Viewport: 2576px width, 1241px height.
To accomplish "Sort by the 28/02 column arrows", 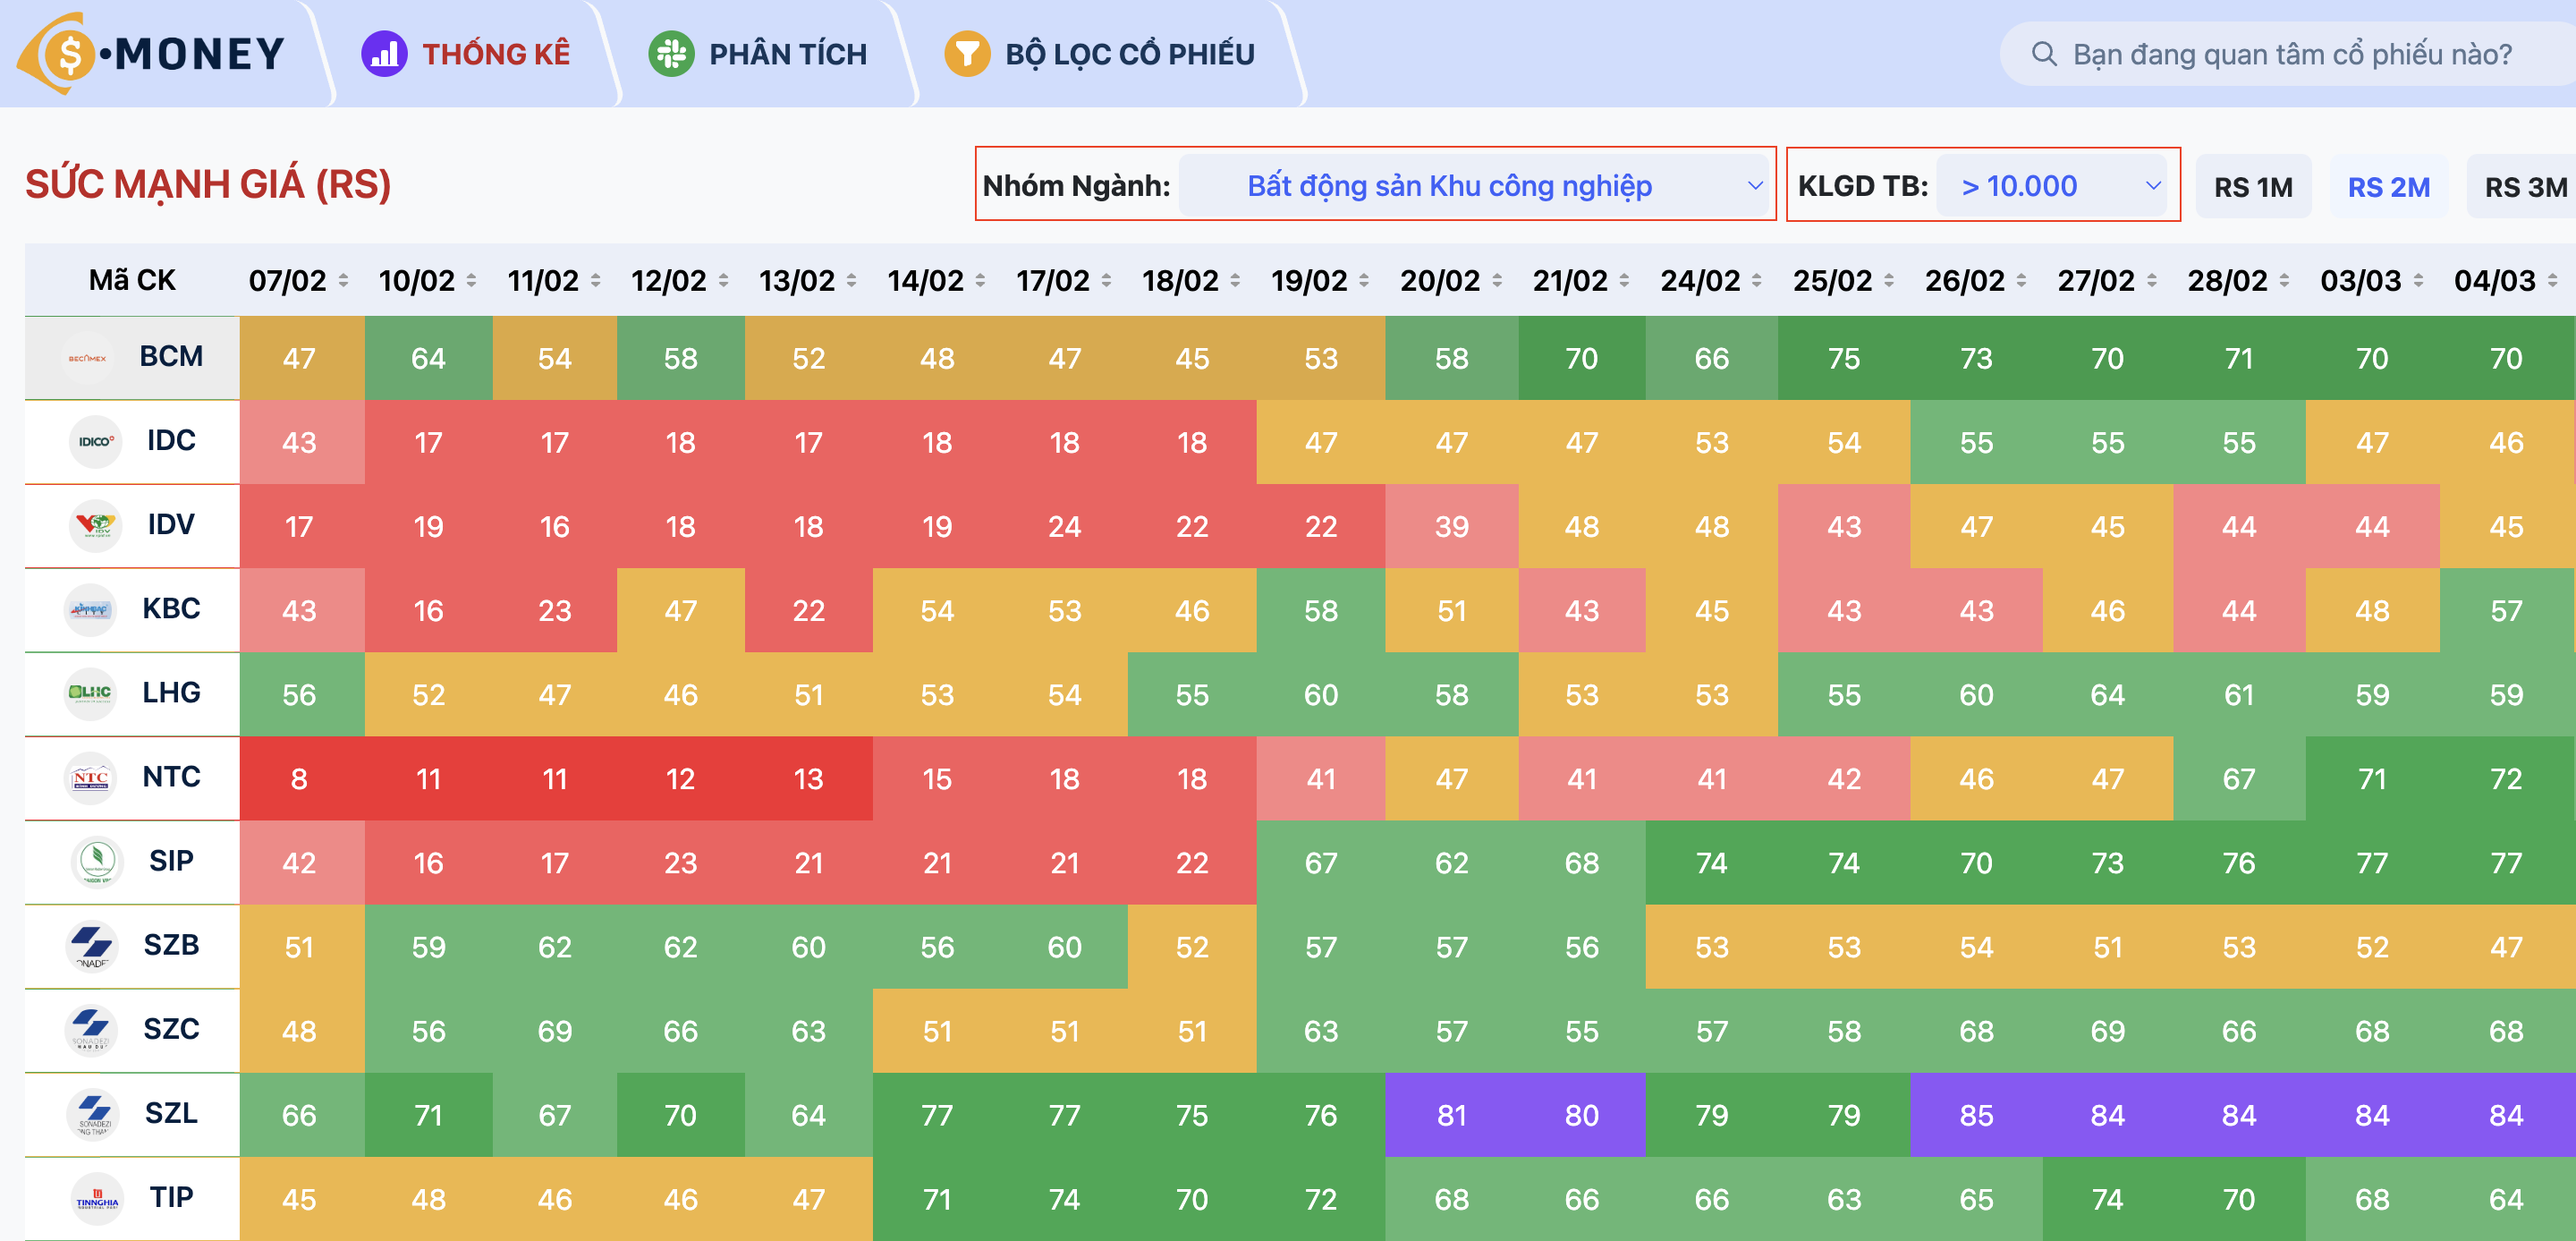I will point(2284,281).
